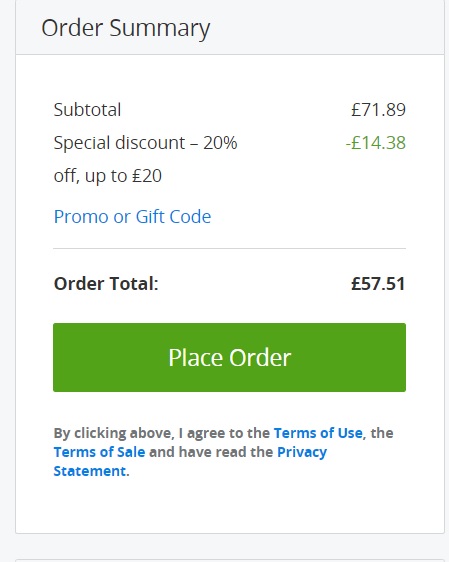
Task: Open the Terms of Sale link
Action: point(99,452)
